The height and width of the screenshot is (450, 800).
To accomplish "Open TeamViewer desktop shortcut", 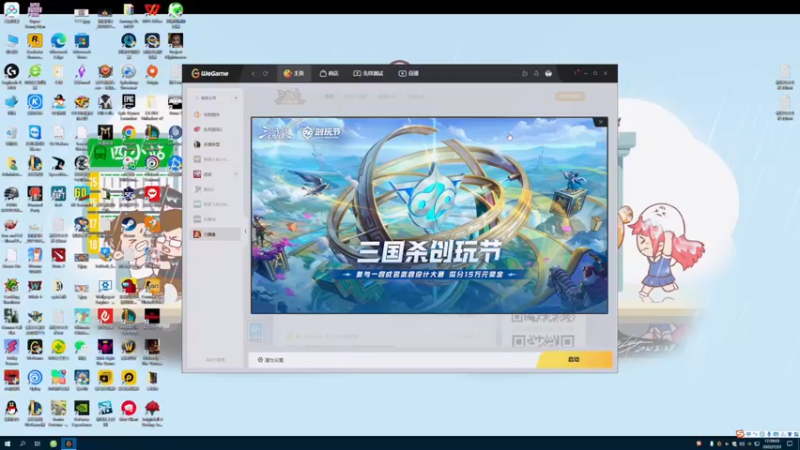I will 35,137.
